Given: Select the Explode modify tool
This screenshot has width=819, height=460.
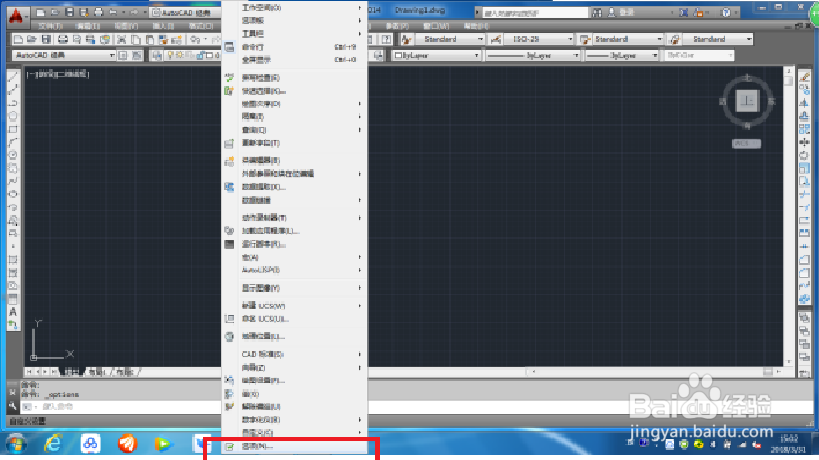Looking at the screenshot, I should click(x=804, y=299).
